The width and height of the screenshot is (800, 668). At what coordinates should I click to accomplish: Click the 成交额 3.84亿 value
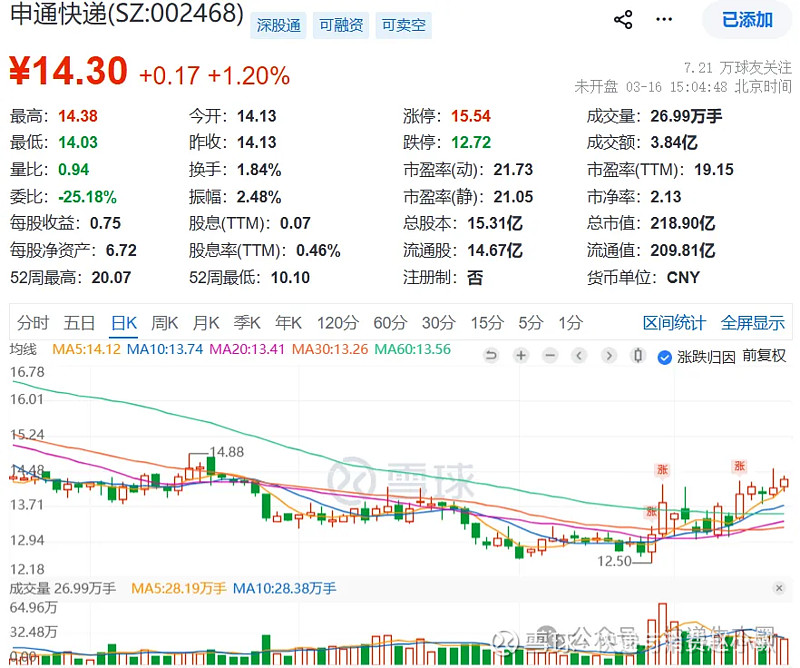[674, 142]
